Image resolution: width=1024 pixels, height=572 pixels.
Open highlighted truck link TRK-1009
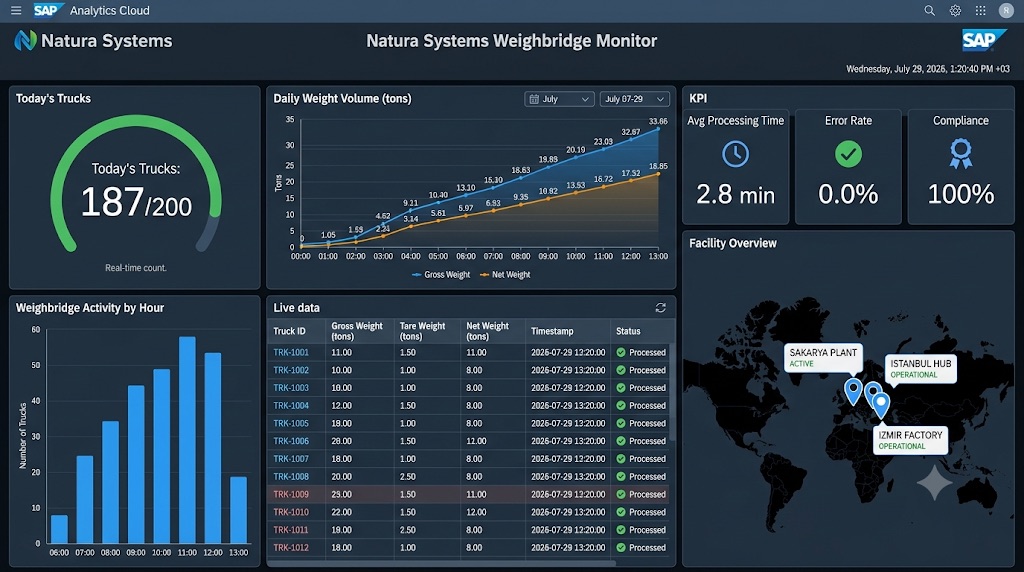(291, 494)
